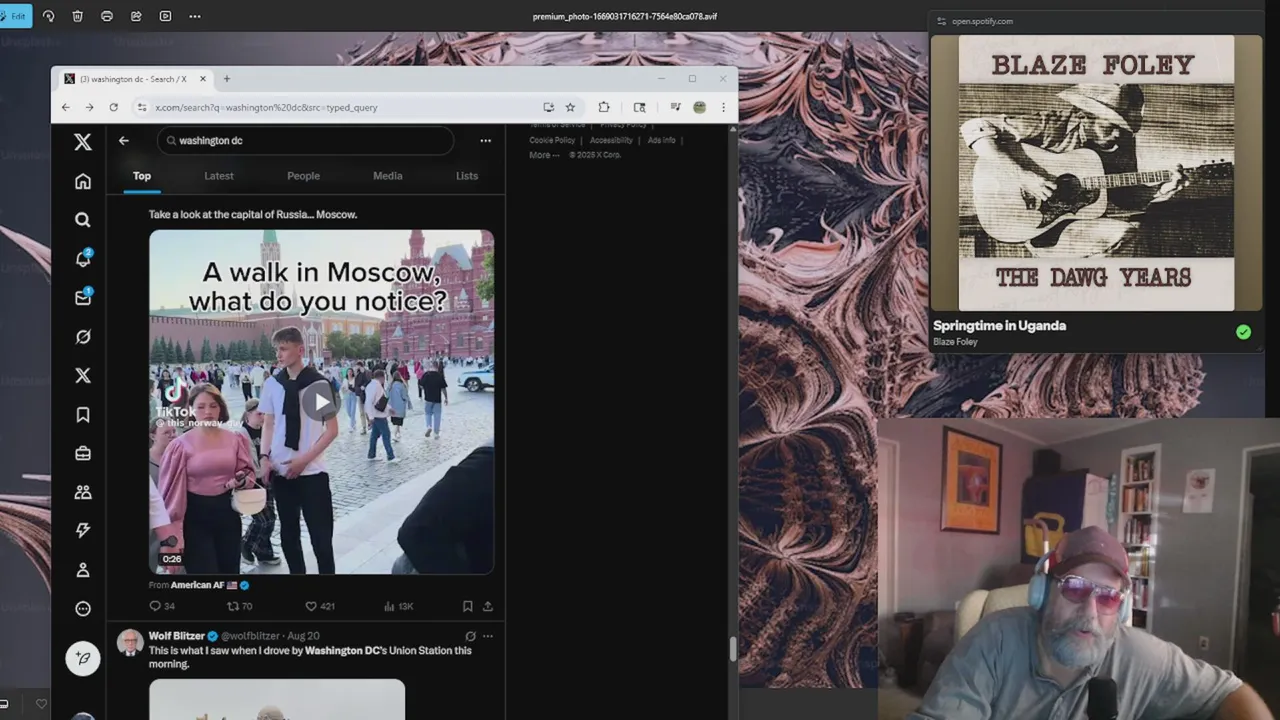The image size is (1280, 720).
Task: Play the Moscow walk video
Action: (x=321, y=402)
